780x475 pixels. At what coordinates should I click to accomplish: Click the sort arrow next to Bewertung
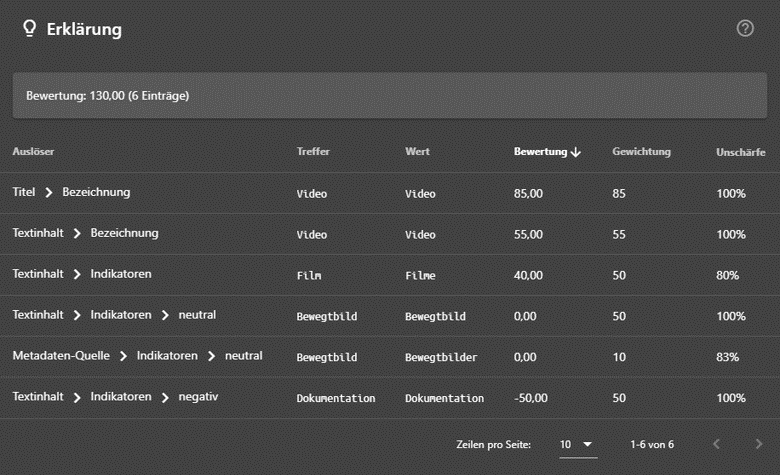pyautogui.click(x=576, y=152)
